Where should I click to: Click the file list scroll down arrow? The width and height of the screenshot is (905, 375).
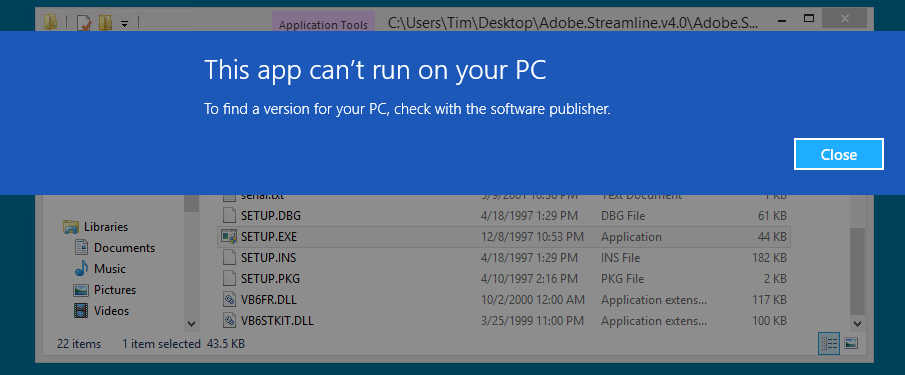[857, 324]
